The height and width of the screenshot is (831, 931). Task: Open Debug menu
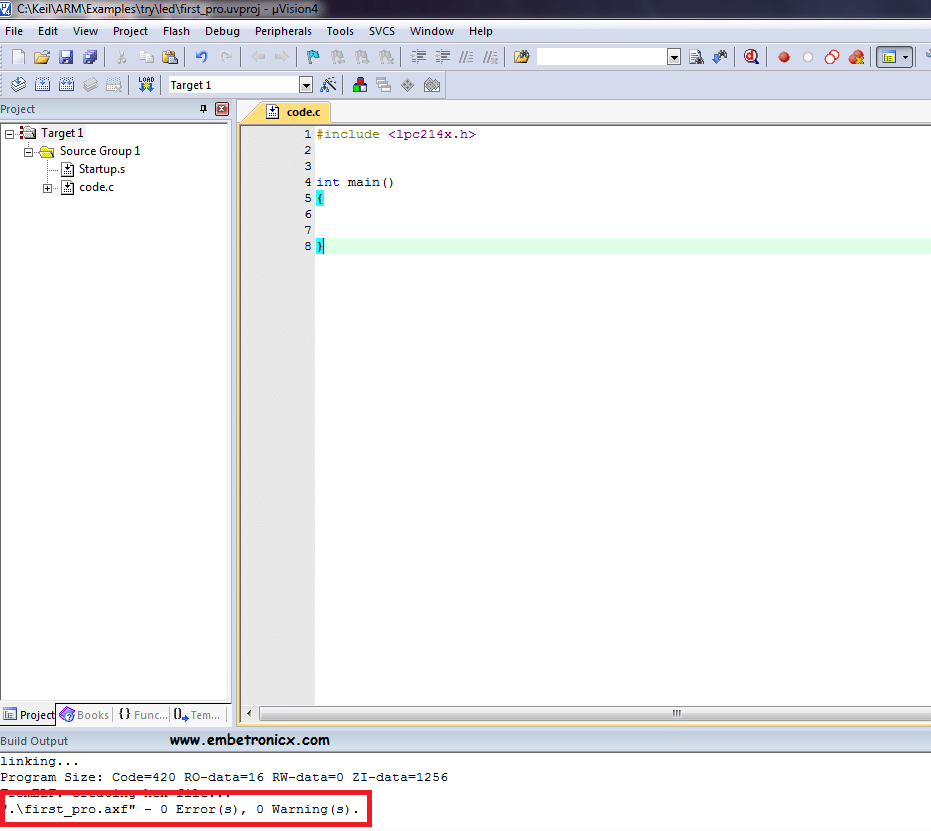[x=222, y=31]
